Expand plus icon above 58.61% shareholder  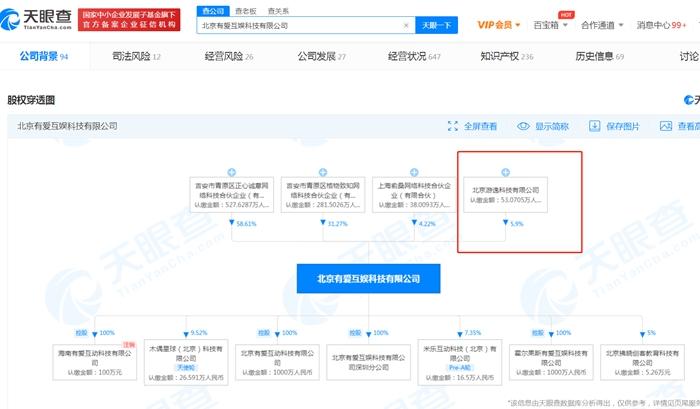pos(231,172)
